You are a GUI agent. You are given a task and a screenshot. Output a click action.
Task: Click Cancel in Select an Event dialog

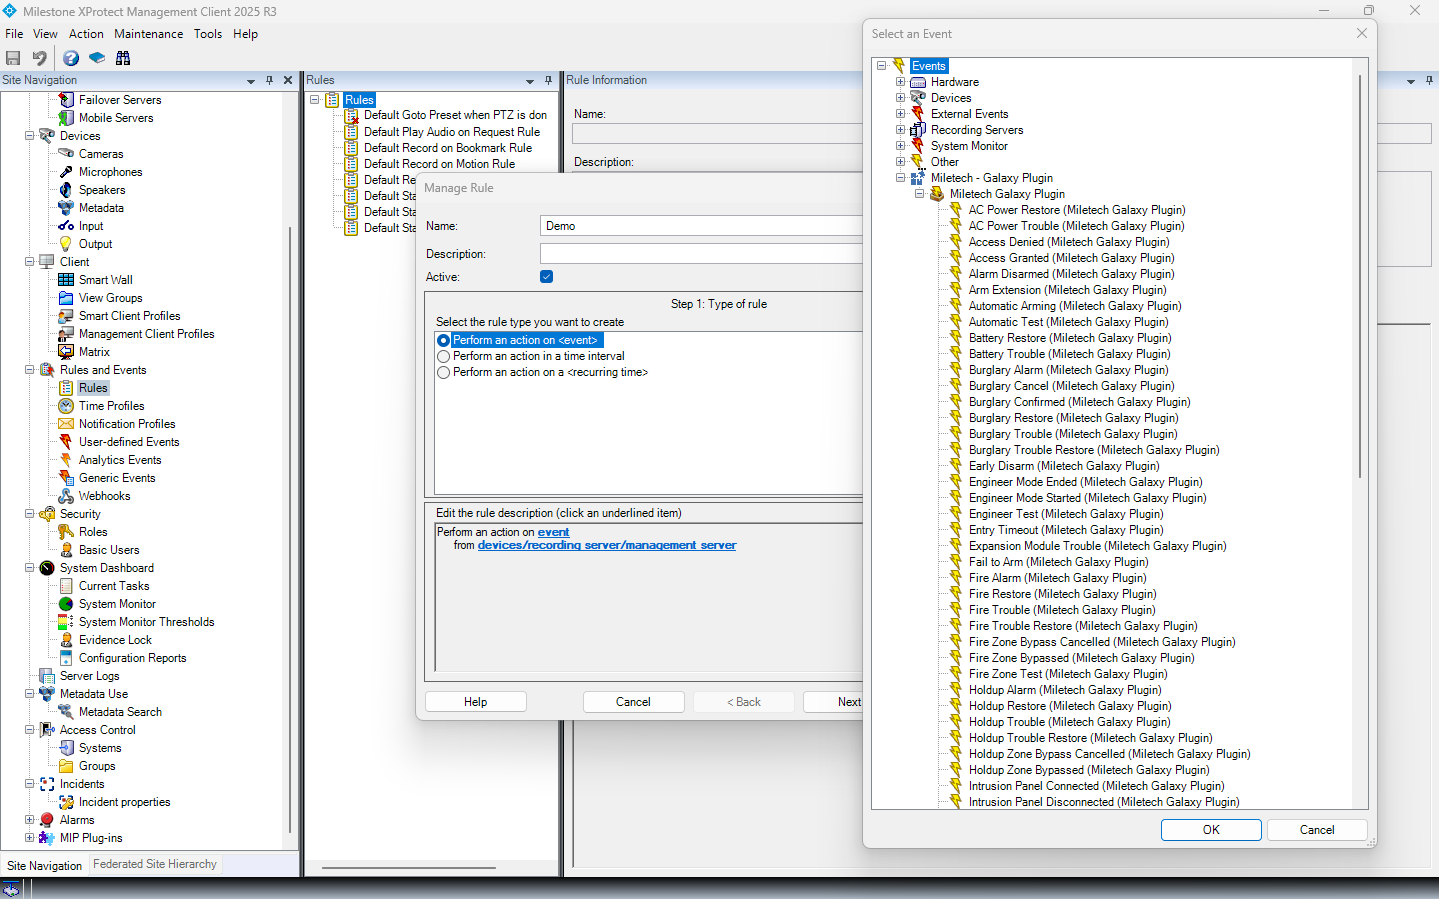point(1317,830)
